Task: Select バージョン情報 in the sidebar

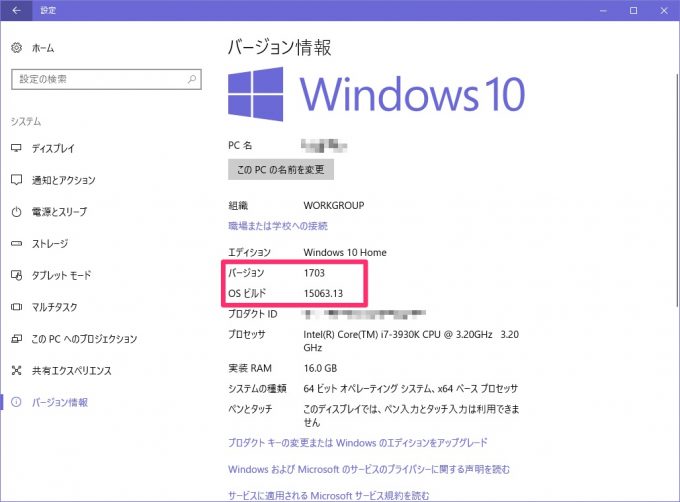Action: coord(60,402)
